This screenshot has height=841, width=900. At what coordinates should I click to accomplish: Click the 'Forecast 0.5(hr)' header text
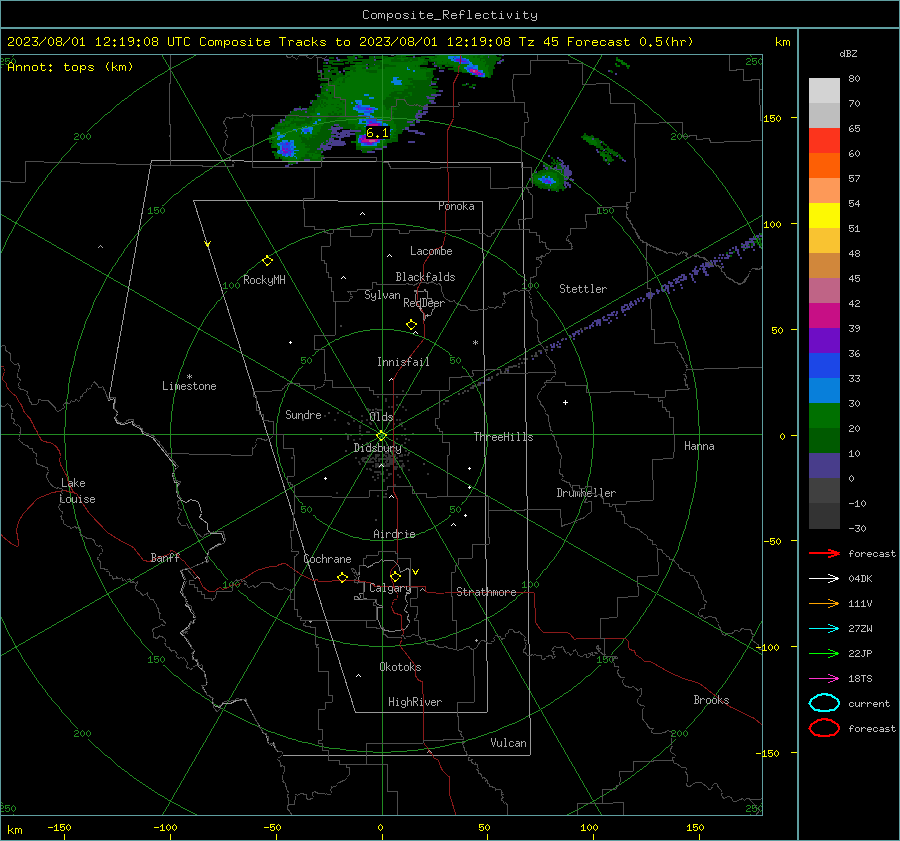[x=630, y=42]
